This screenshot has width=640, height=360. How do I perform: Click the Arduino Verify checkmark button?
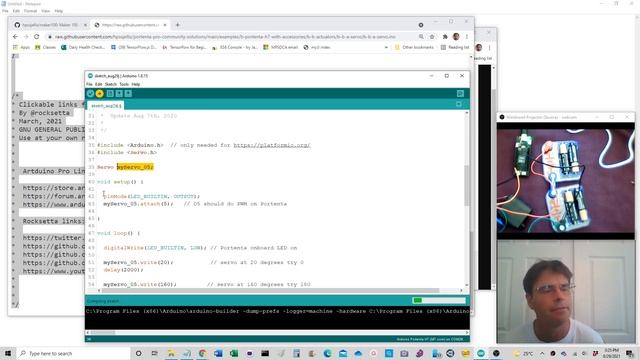tap(90, 93)
